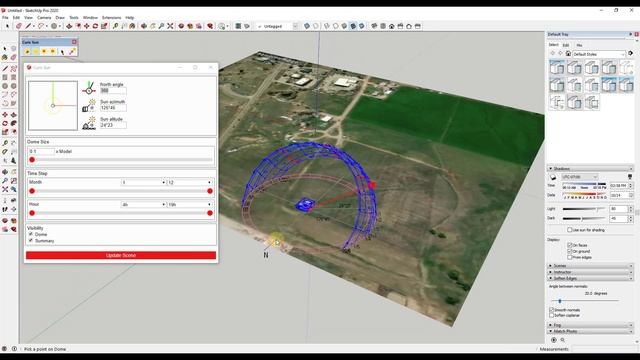The width and height of the screenshot is (640, 360).
Task: Open the Month start dropdown showing 1
Action: [x=143, y=182]
